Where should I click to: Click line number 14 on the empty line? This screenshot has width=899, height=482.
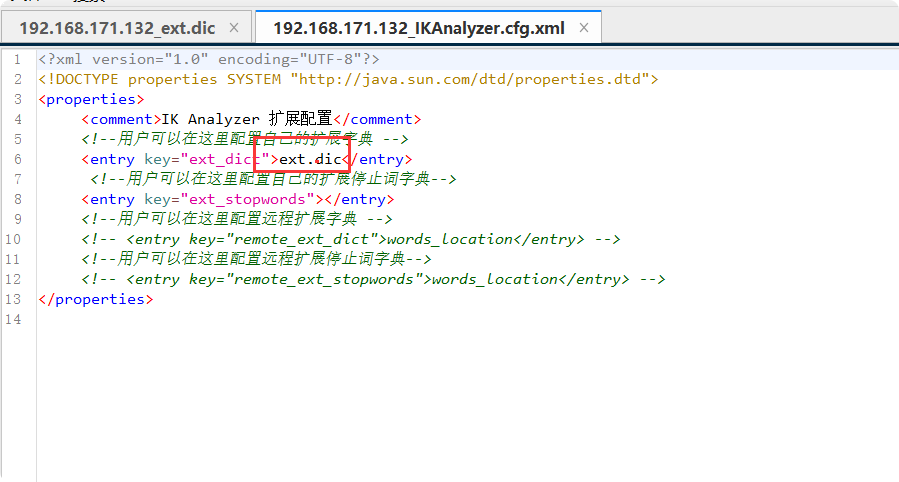(x=13, y=319)
